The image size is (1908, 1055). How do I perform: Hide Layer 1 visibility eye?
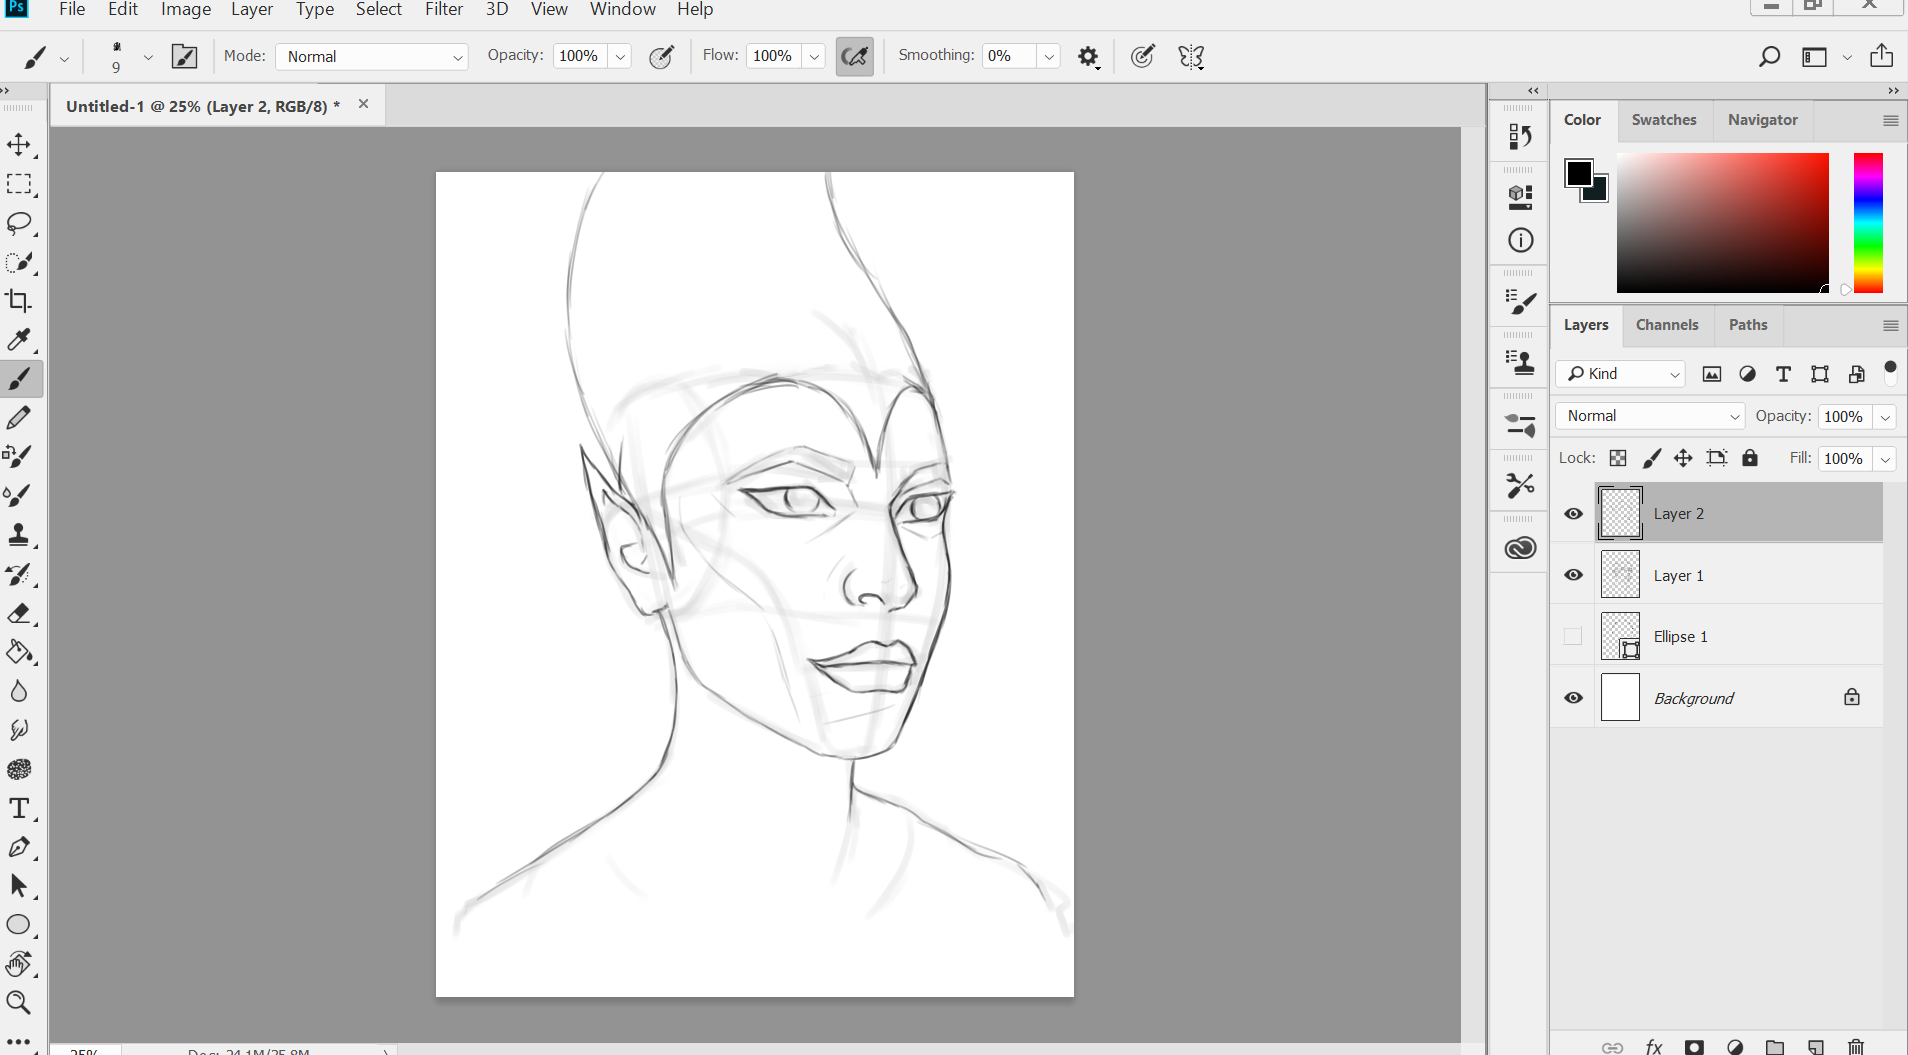1573,575
